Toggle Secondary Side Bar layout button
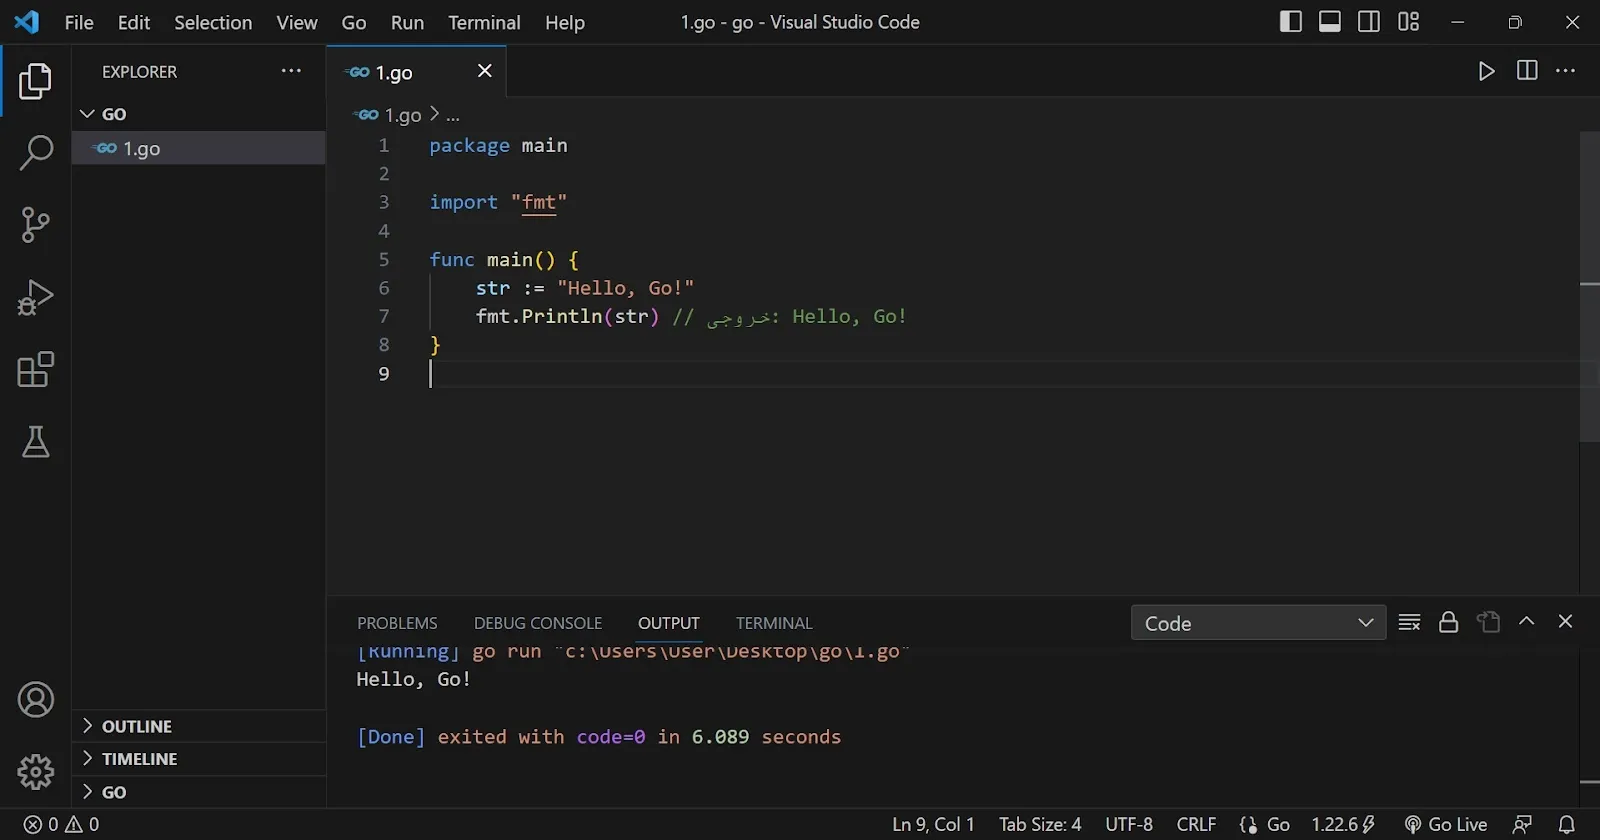The image size is (1600, 840). tap(1369, 21)
